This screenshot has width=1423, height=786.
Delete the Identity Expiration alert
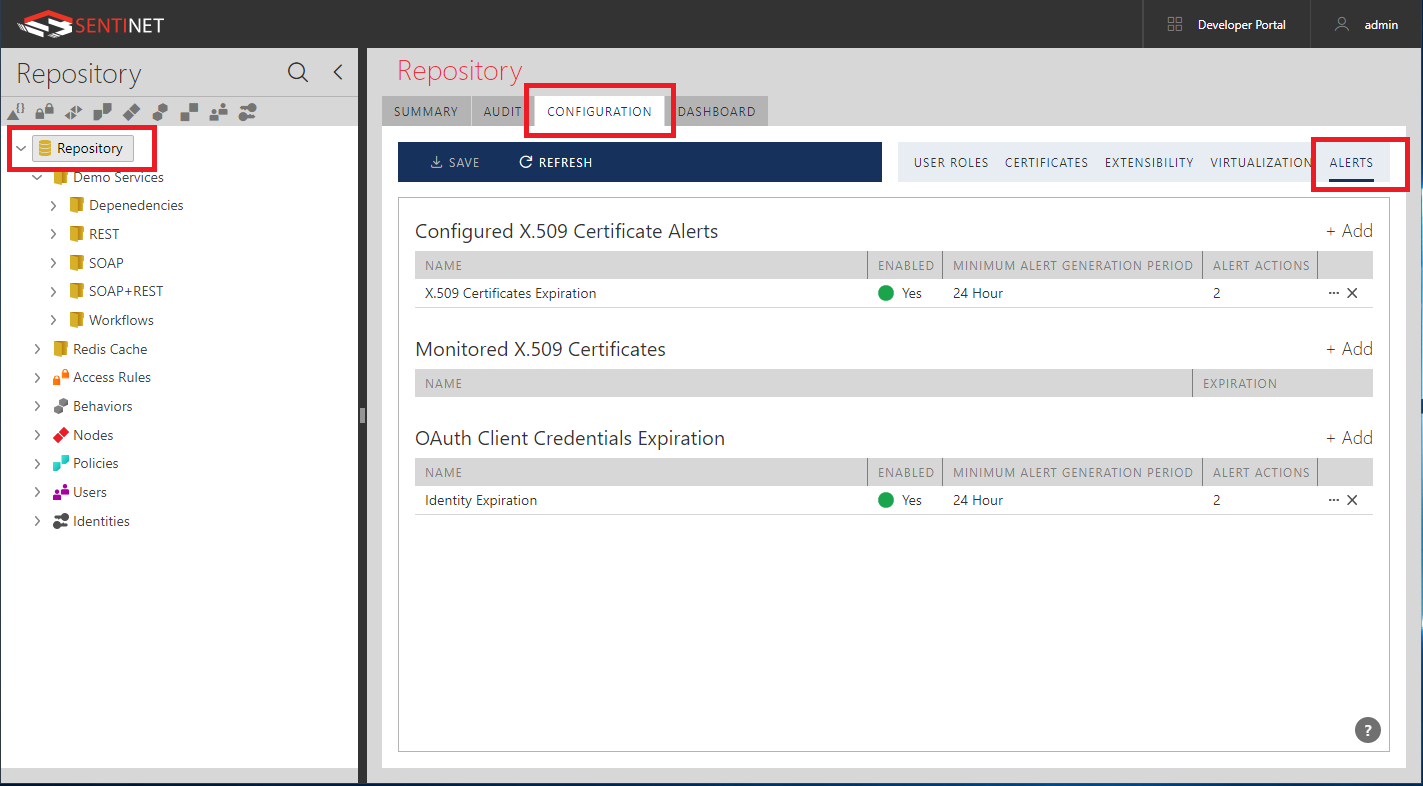(1352, 500)
